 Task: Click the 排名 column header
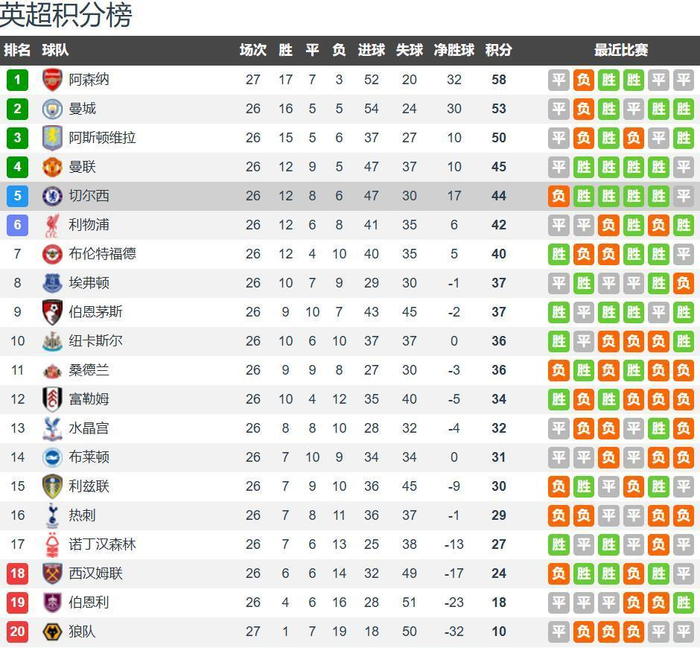coord(17,50)
